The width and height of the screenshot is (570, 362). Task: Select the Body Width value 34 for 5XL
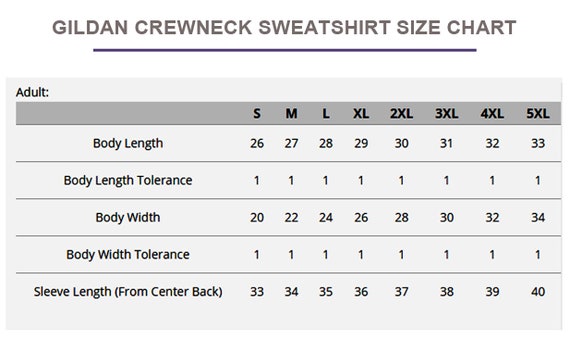pyautogui.click(x=538, y=218)
